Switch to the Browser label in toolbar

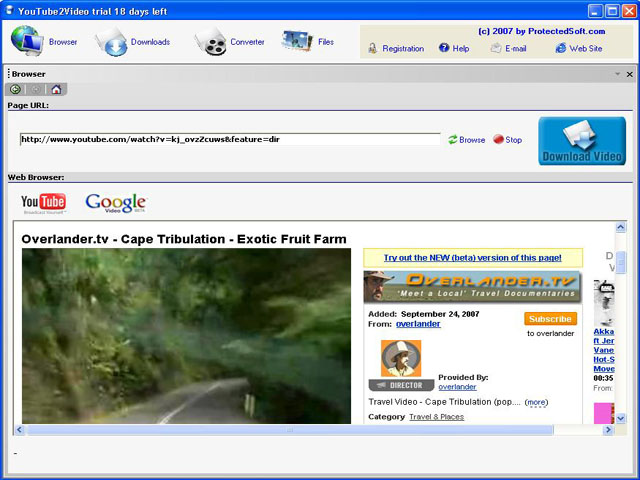click(63, 42)
